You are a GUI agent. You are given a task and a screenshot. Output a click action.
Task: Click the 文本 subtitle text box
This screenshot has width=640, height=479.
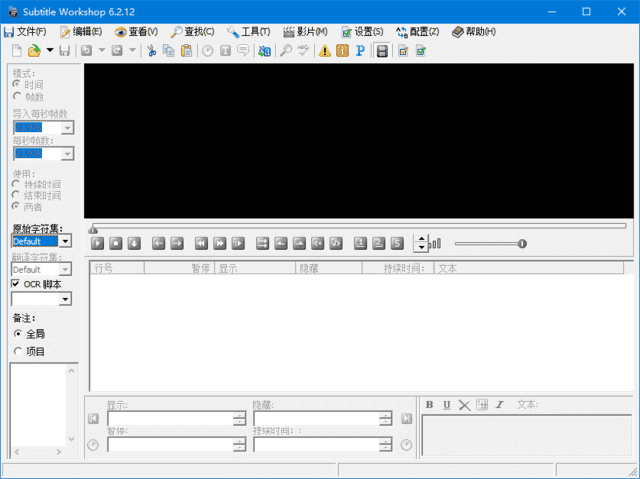tap(527, 435)
